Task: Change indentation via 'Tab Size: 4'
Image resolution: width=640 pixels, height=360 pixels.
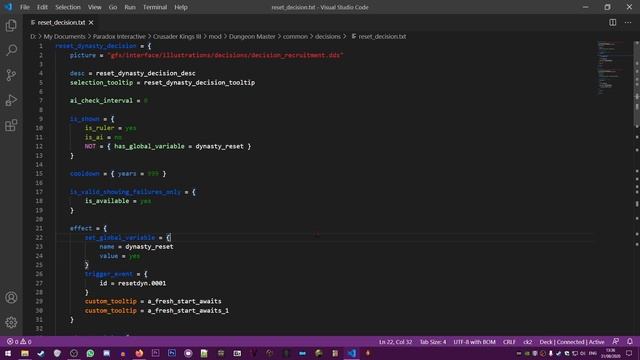Action: click(433, 342)
